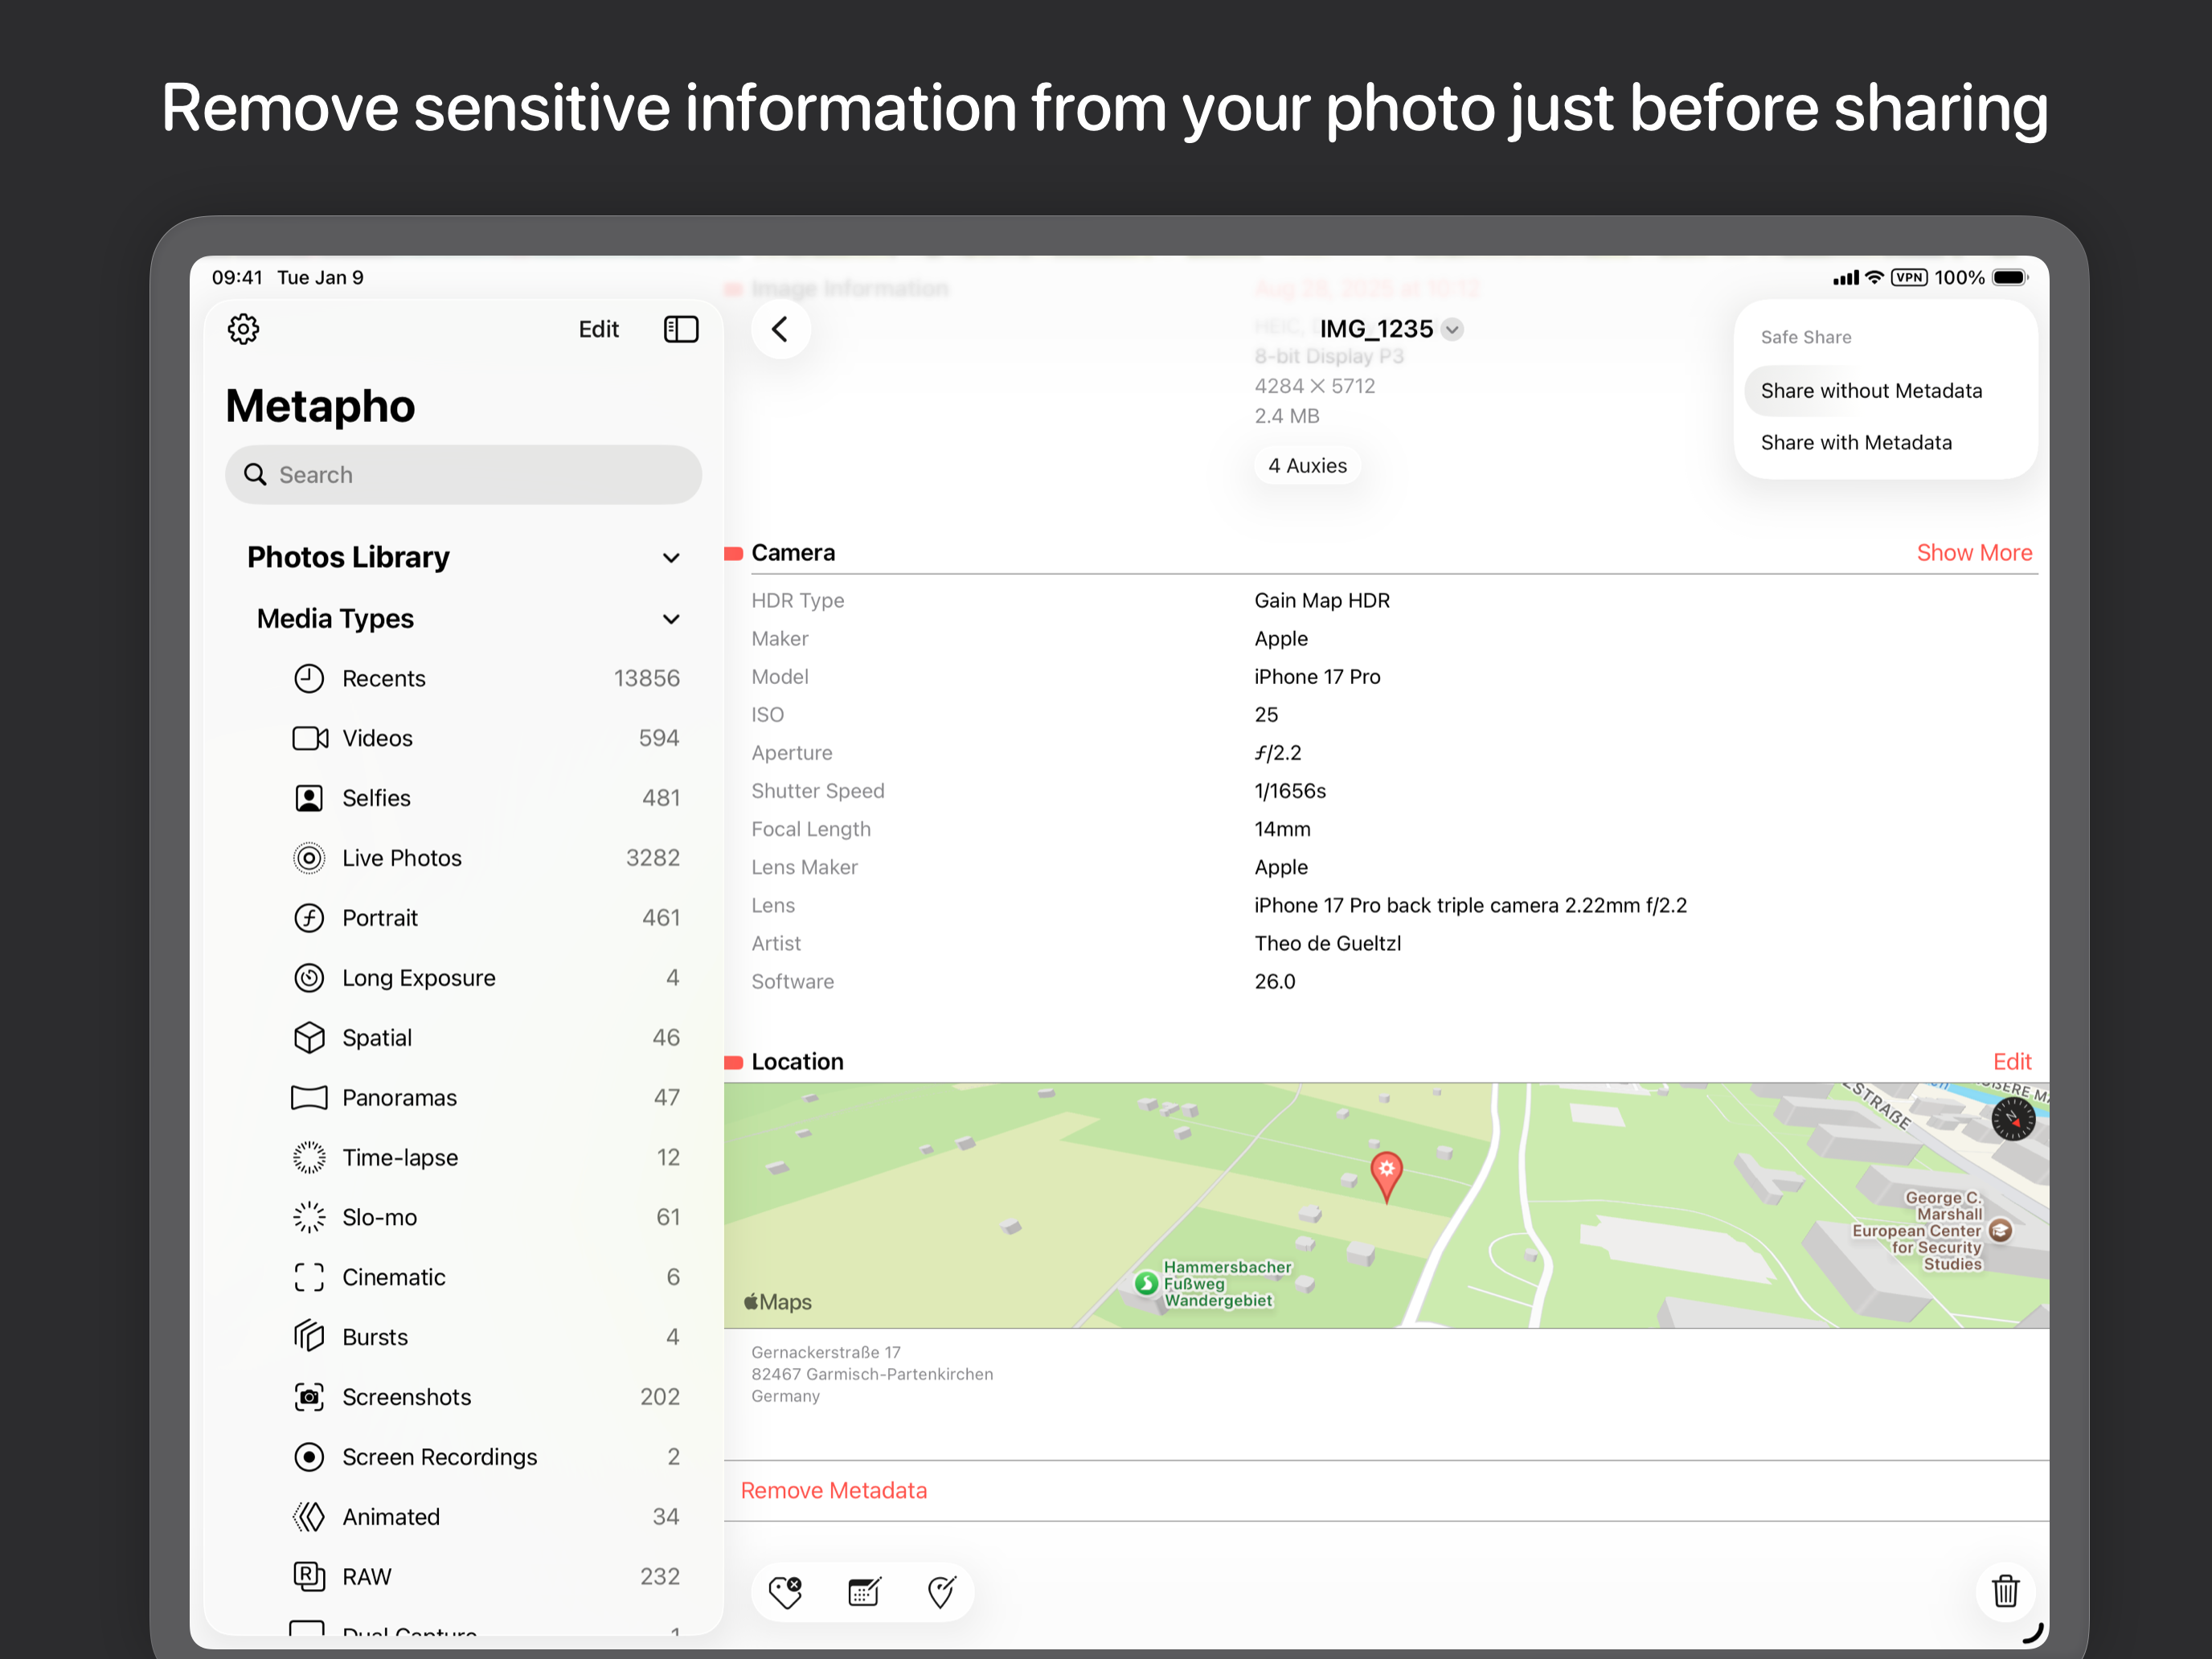This screenshot has height=1659, width=2212.
Task: Click the Portrait f-stop icon
Action: (x=309, y=918)
